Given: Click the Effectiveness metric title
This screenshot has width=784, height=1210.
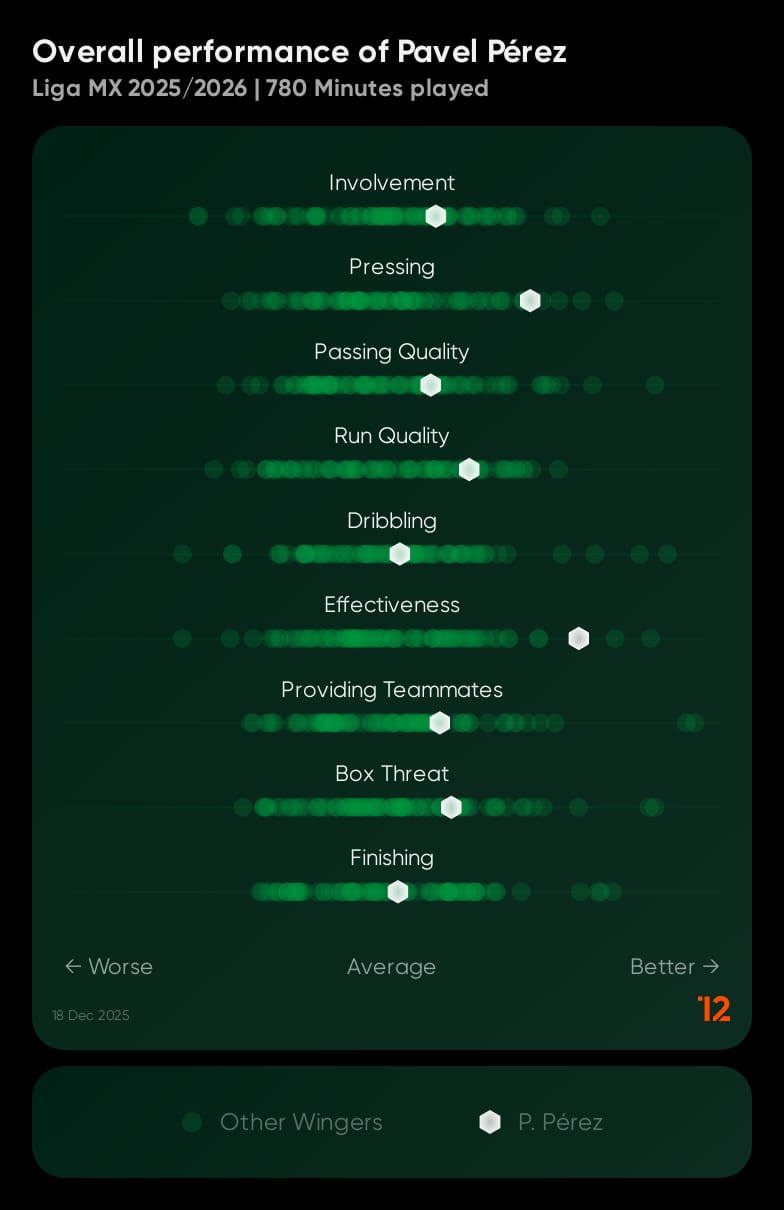Looking at the screenshot, I should coord(392,605).
